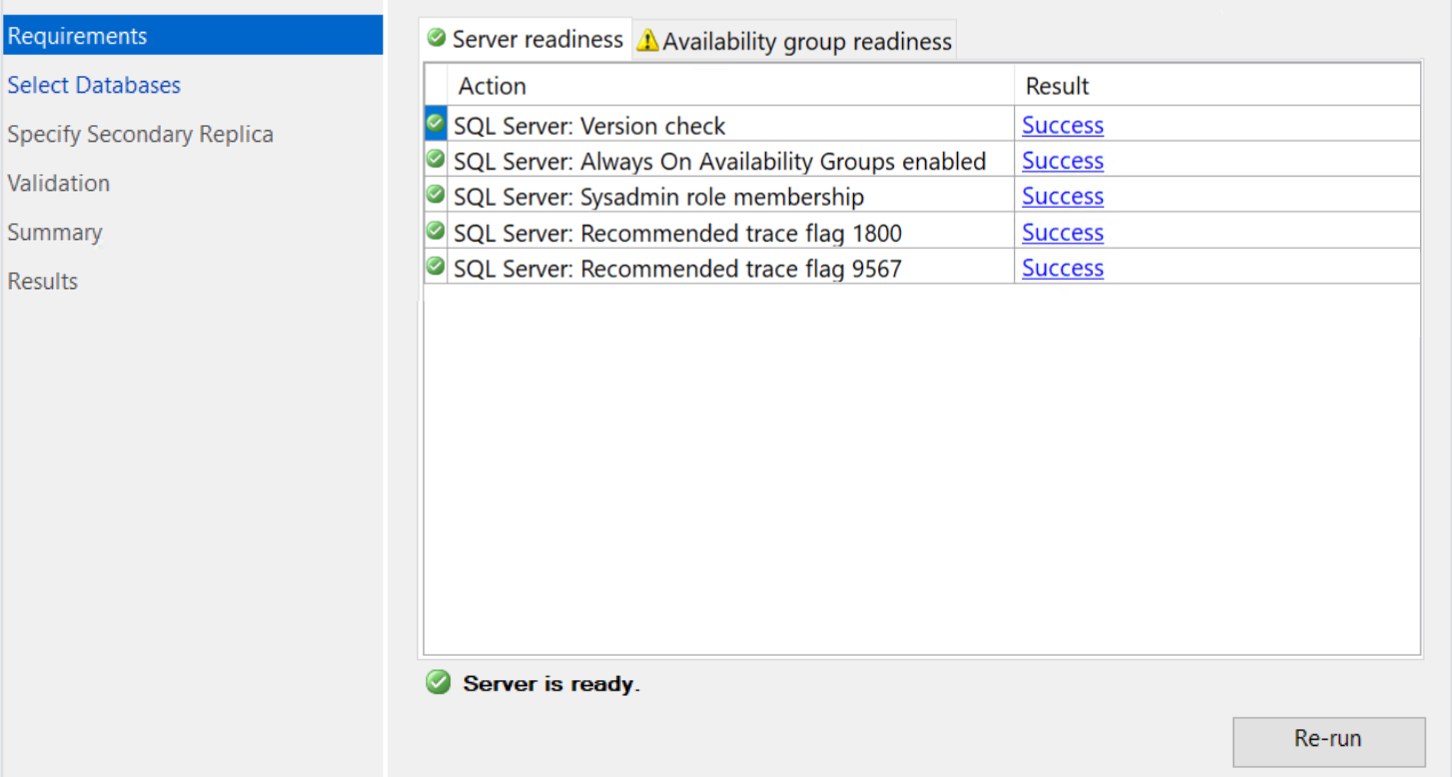1452x777 pixels.
Task: Select 'SQL Server: Always On Availability Groups enabled' text
Action: [x=720, y=162]
